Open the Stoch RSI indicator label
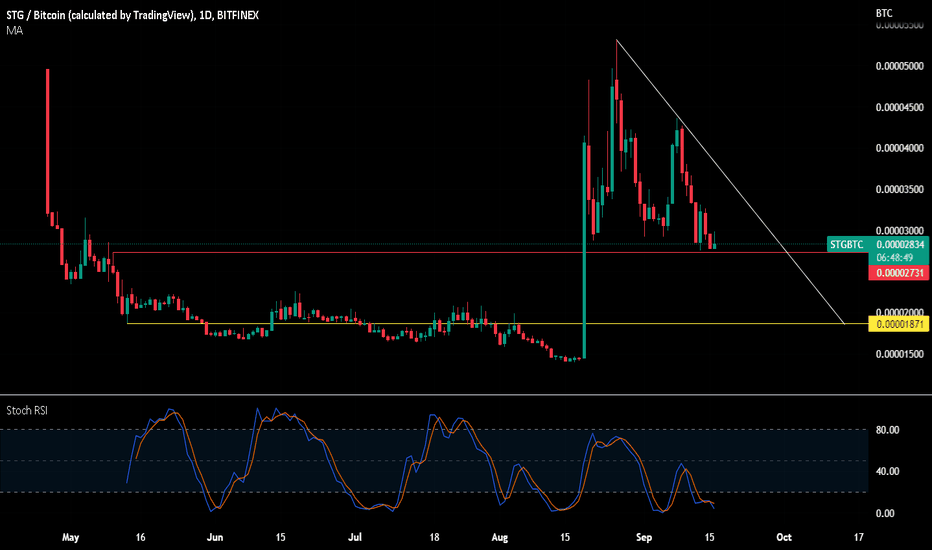This screenshot has width=932, height=550. (x=27, y=410)
